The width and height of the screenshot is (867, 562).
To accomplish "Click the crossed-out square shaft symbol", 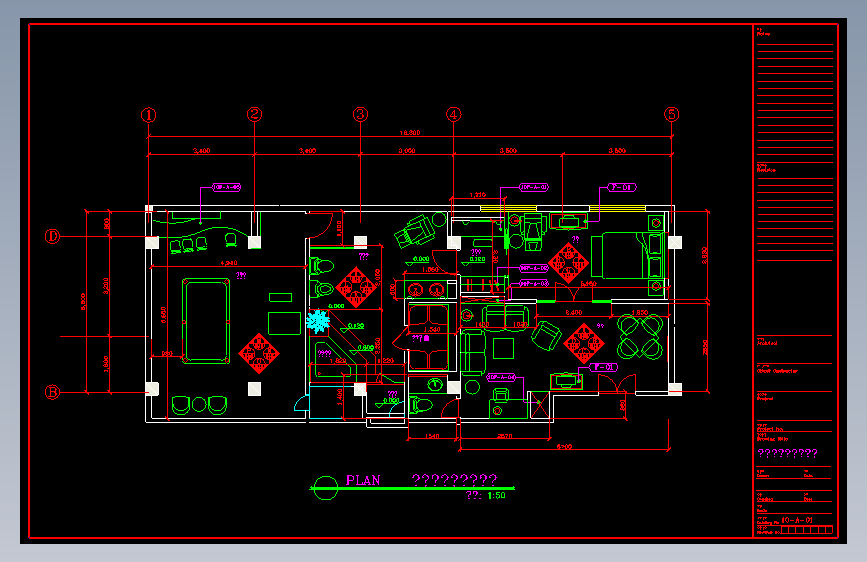I will pos(540,404).
